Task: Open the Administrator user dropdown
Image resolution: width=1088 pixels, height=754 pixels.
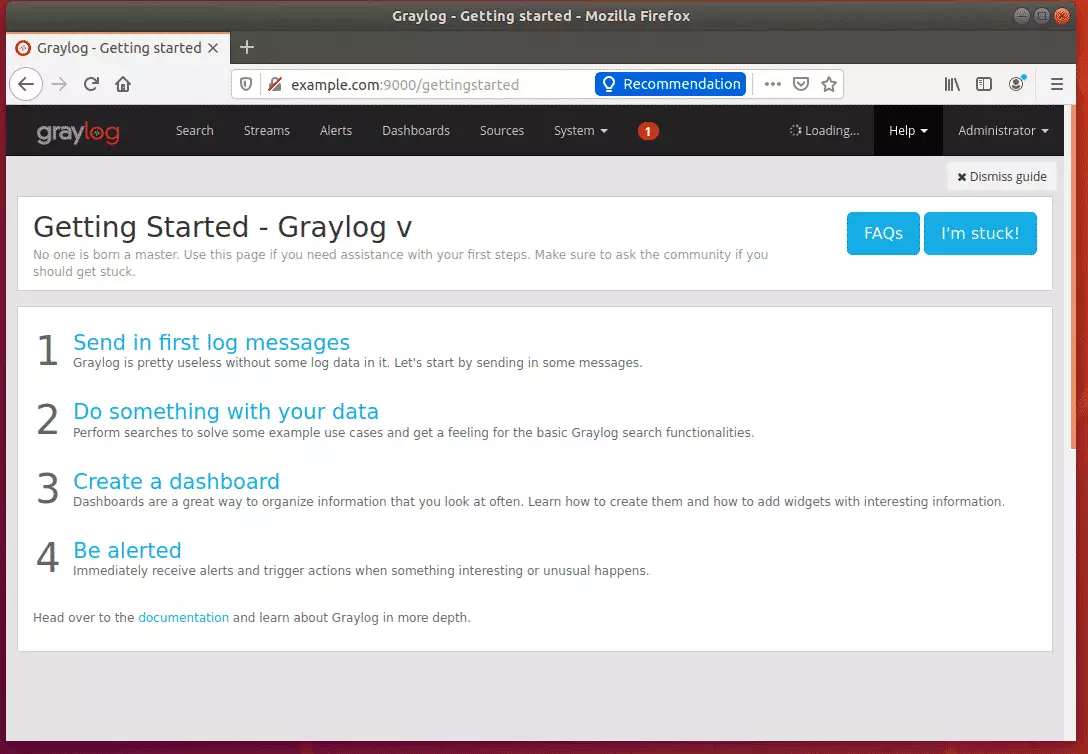Action: pos(1003,131)
